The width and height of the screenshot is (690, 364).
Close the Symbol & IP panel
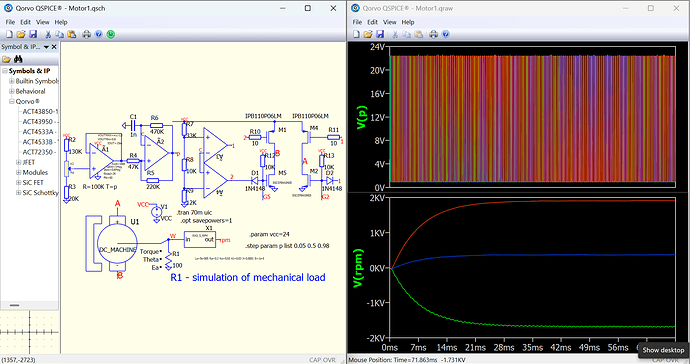tap(54, 47)
